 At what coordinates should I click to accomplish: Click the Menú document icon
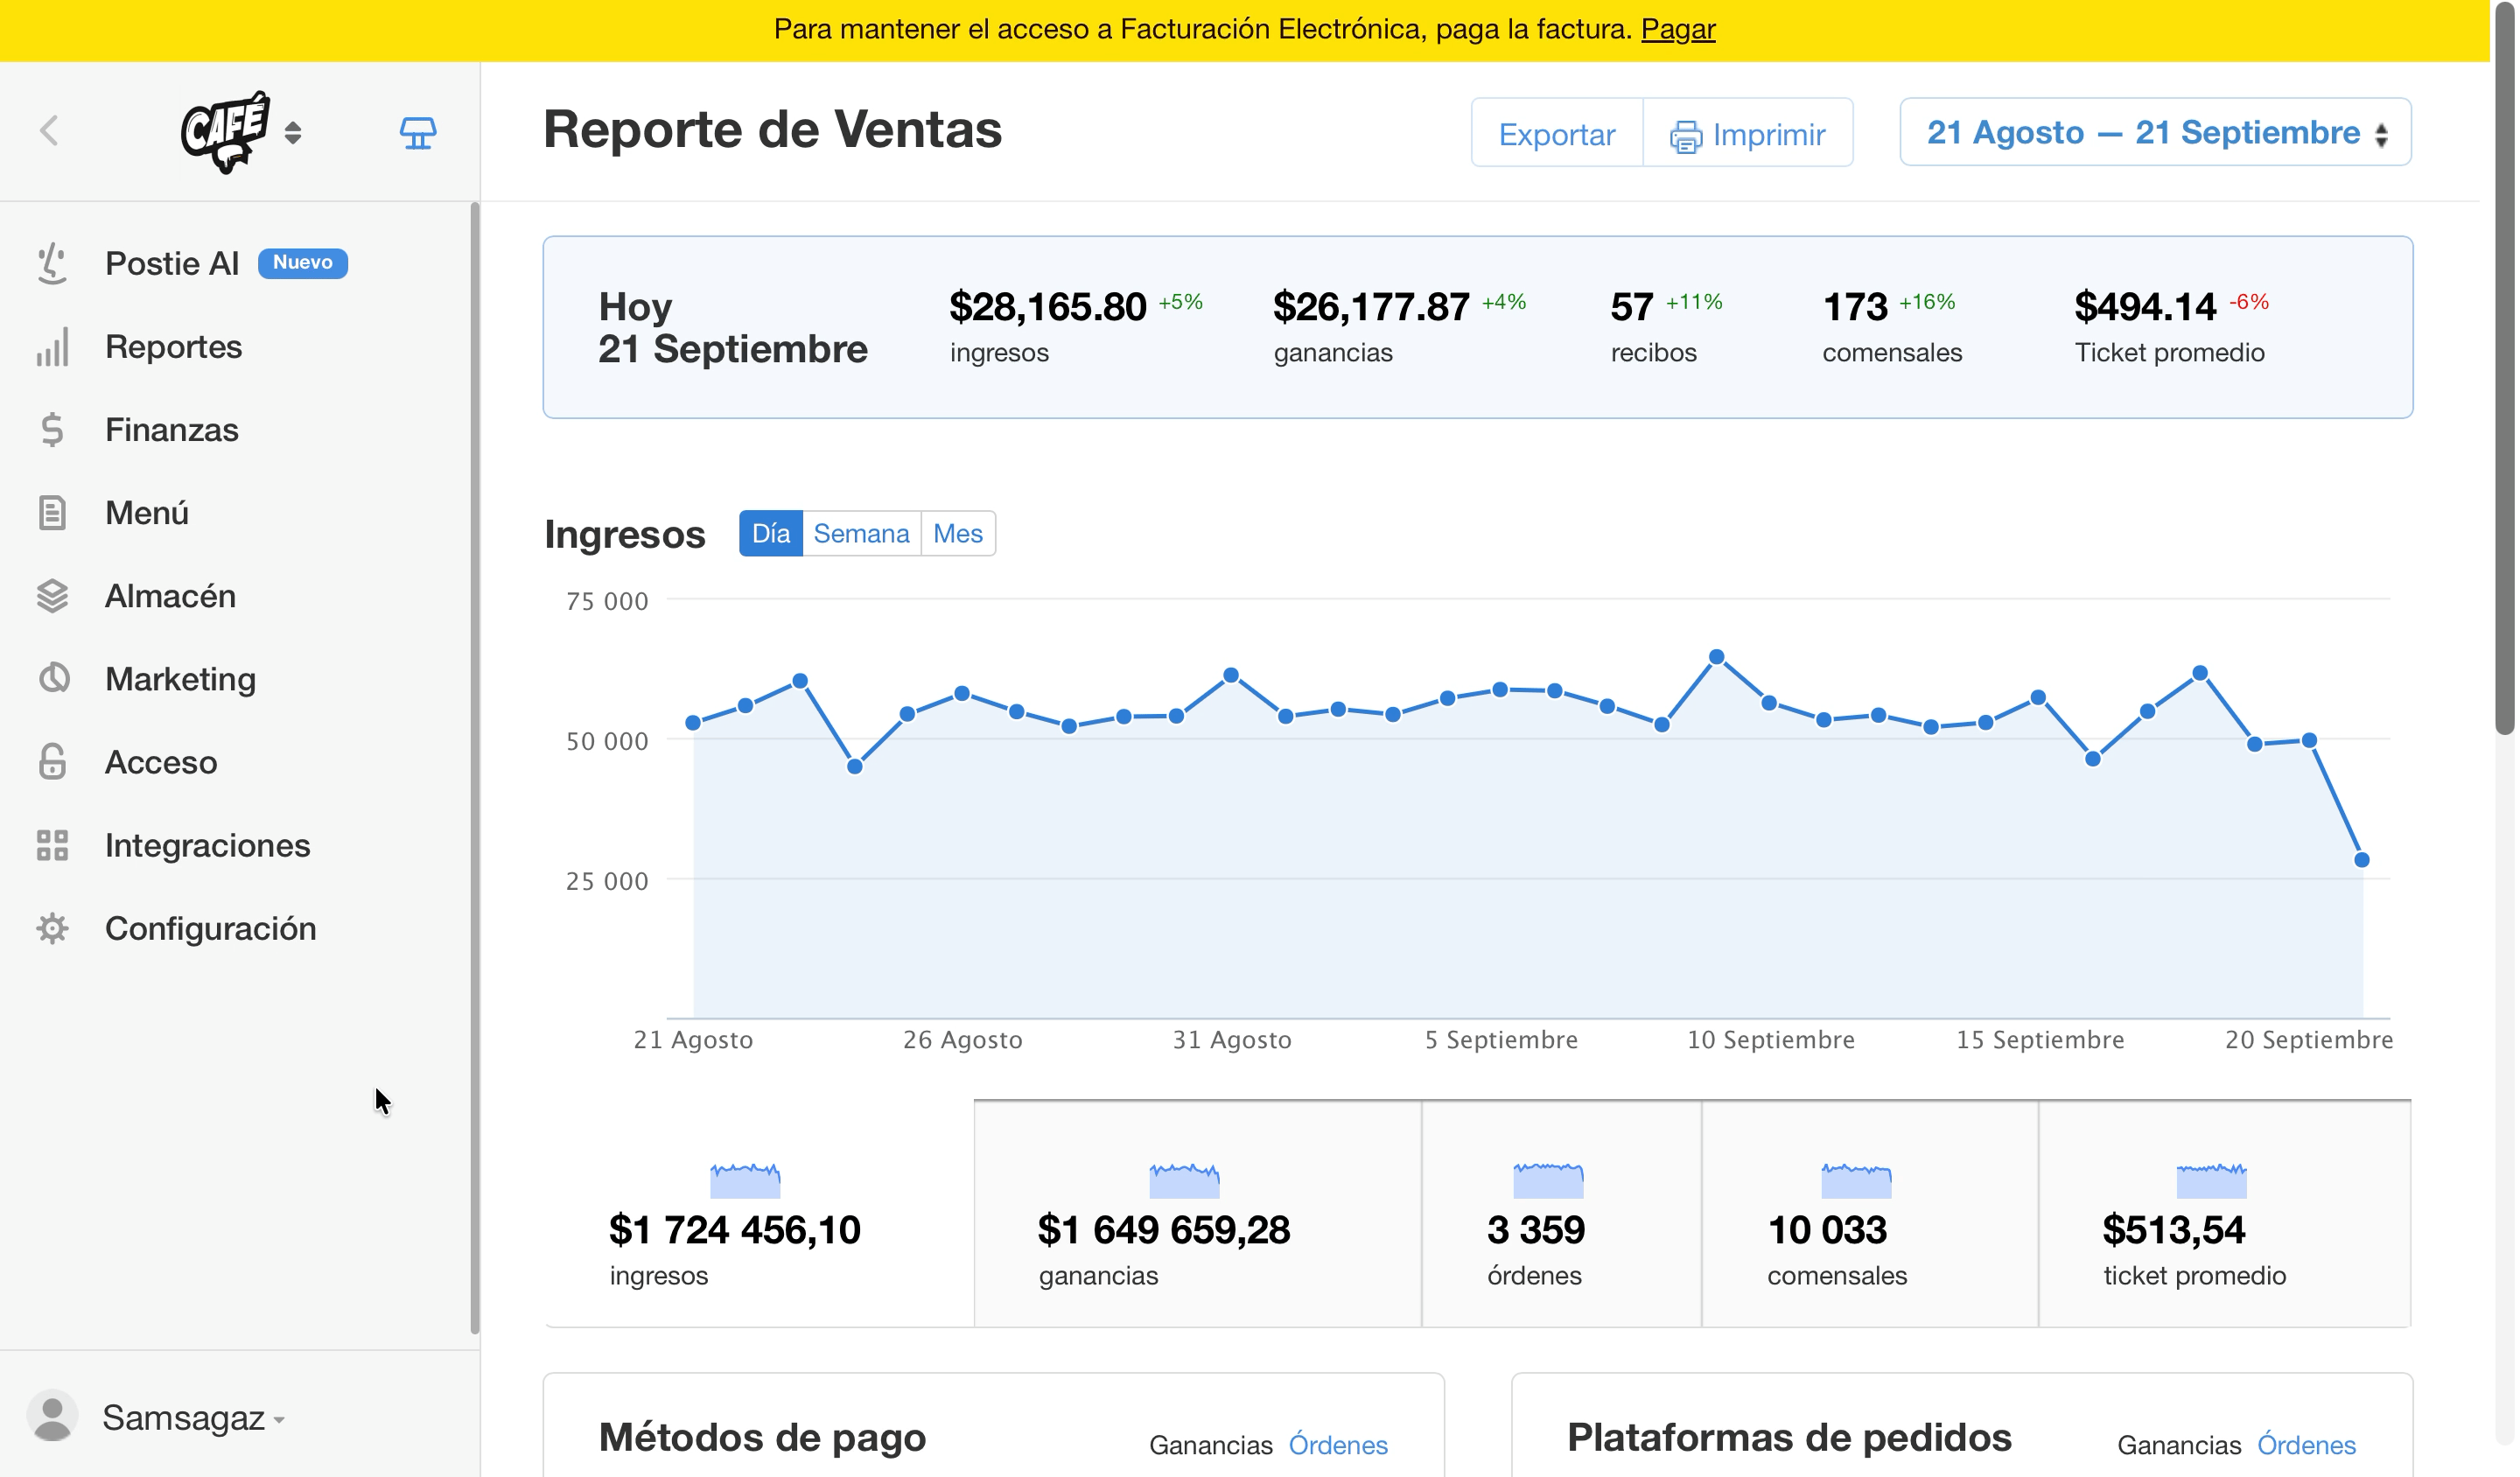[x=52, y=513]
